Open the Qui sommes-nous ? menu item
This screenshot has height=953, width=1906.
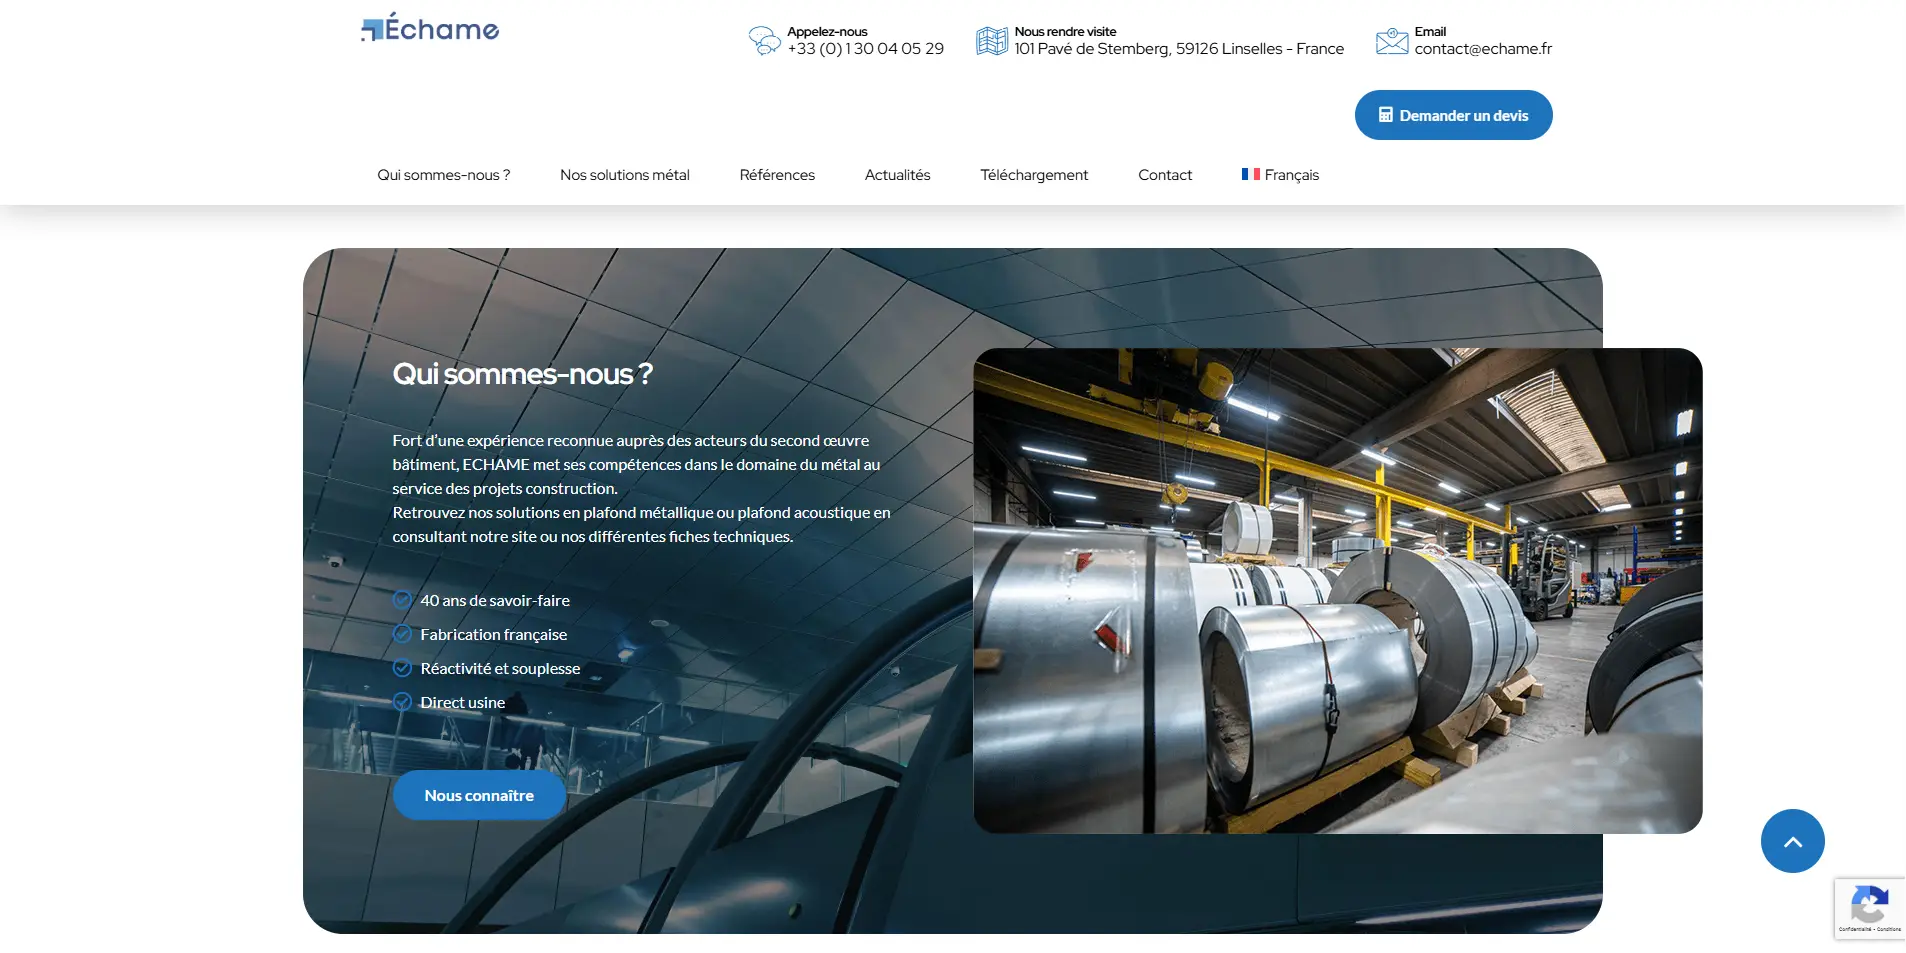click(443, 175)
